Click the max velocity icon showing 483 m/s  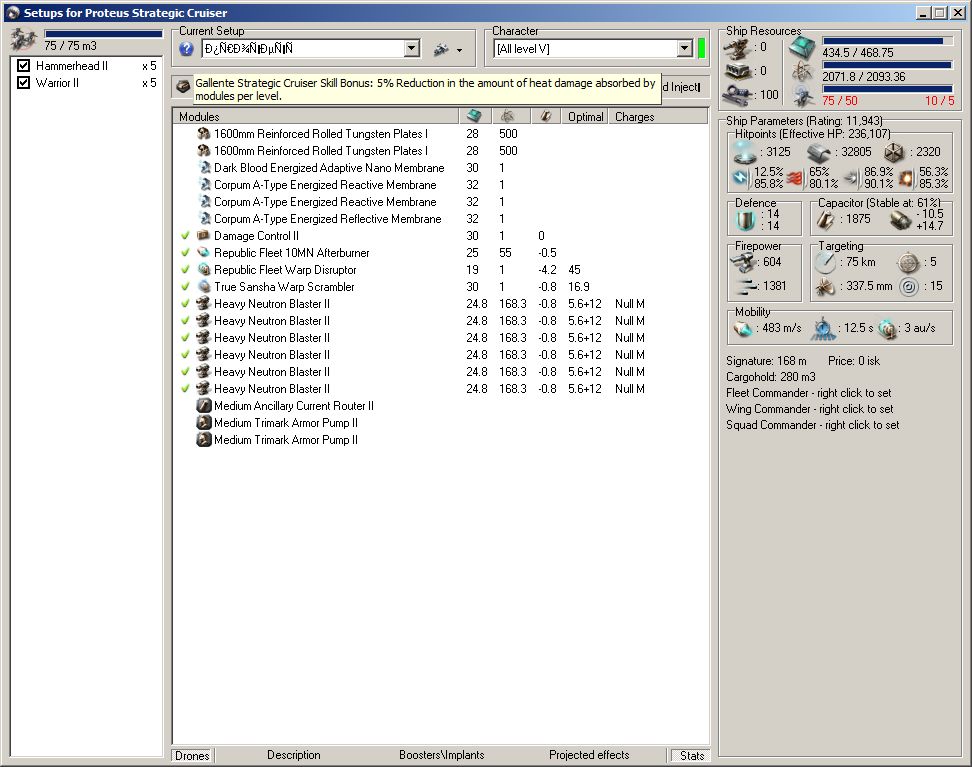(x=743, y=329)
